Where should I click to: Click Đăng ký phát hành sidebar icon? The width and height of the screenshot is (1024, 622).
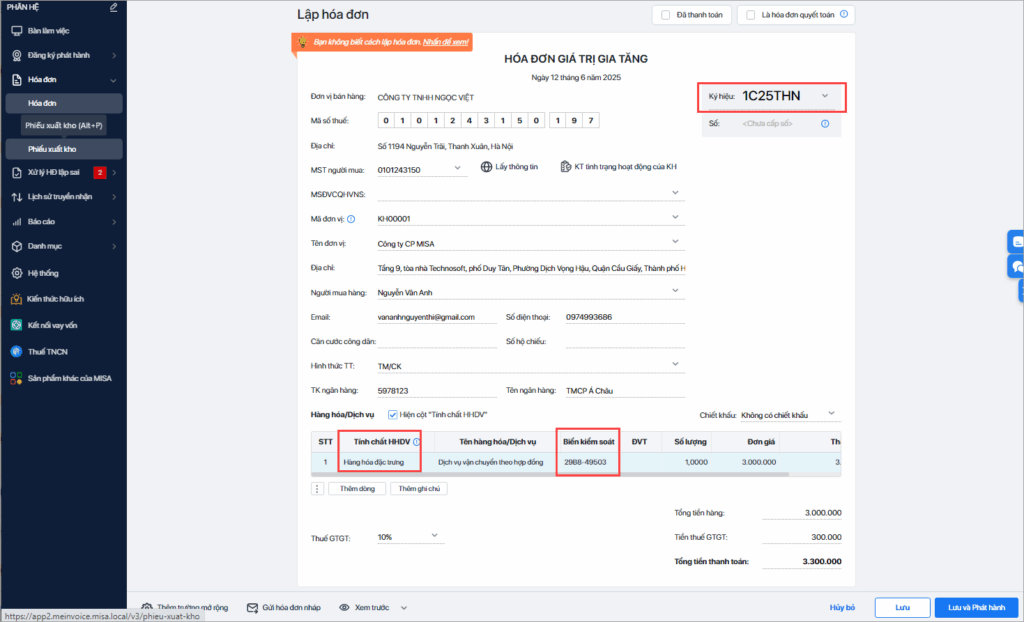coord(17,56)
